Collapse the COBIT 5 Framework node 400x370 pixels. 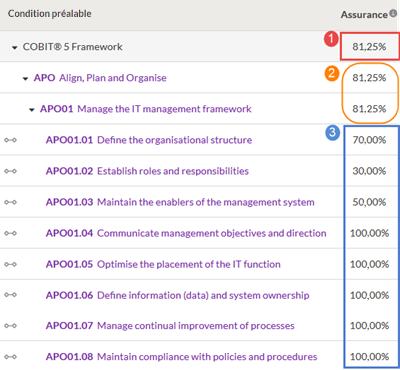coord(14,48)
